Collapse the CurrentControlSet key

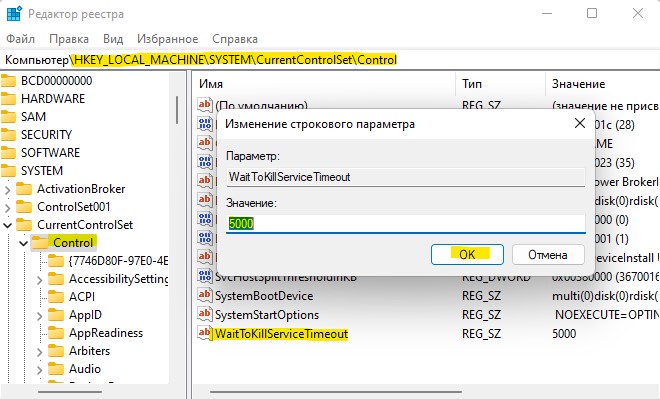[x=7, y=225]
